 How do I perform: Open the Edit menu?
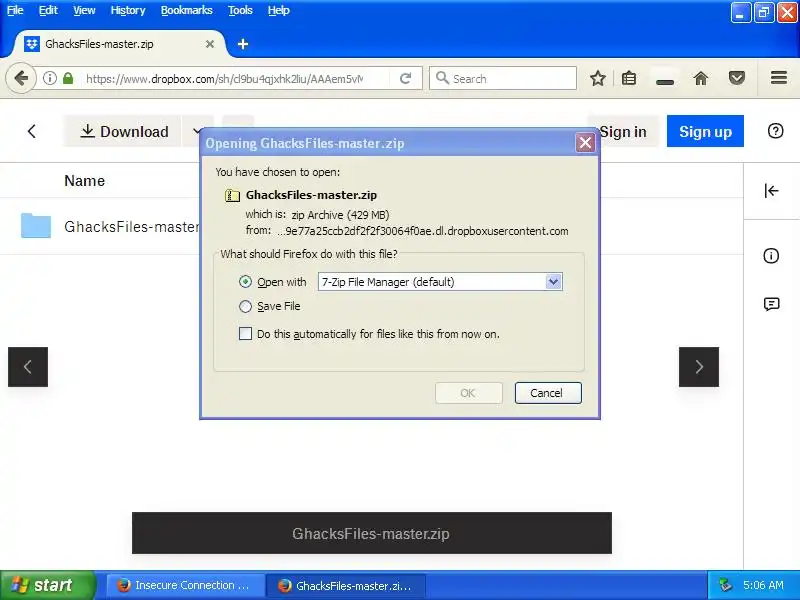pyautogui.click(x=48, y=10)
